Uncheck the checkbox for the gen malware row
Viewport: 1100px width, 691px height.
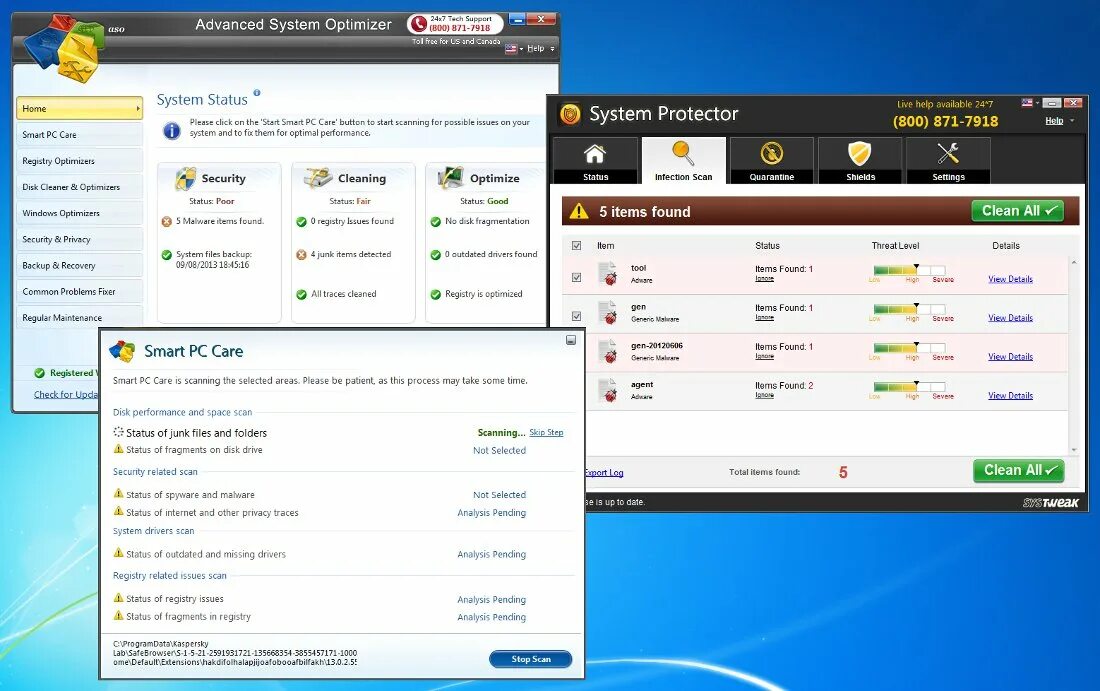click(577, 316)
